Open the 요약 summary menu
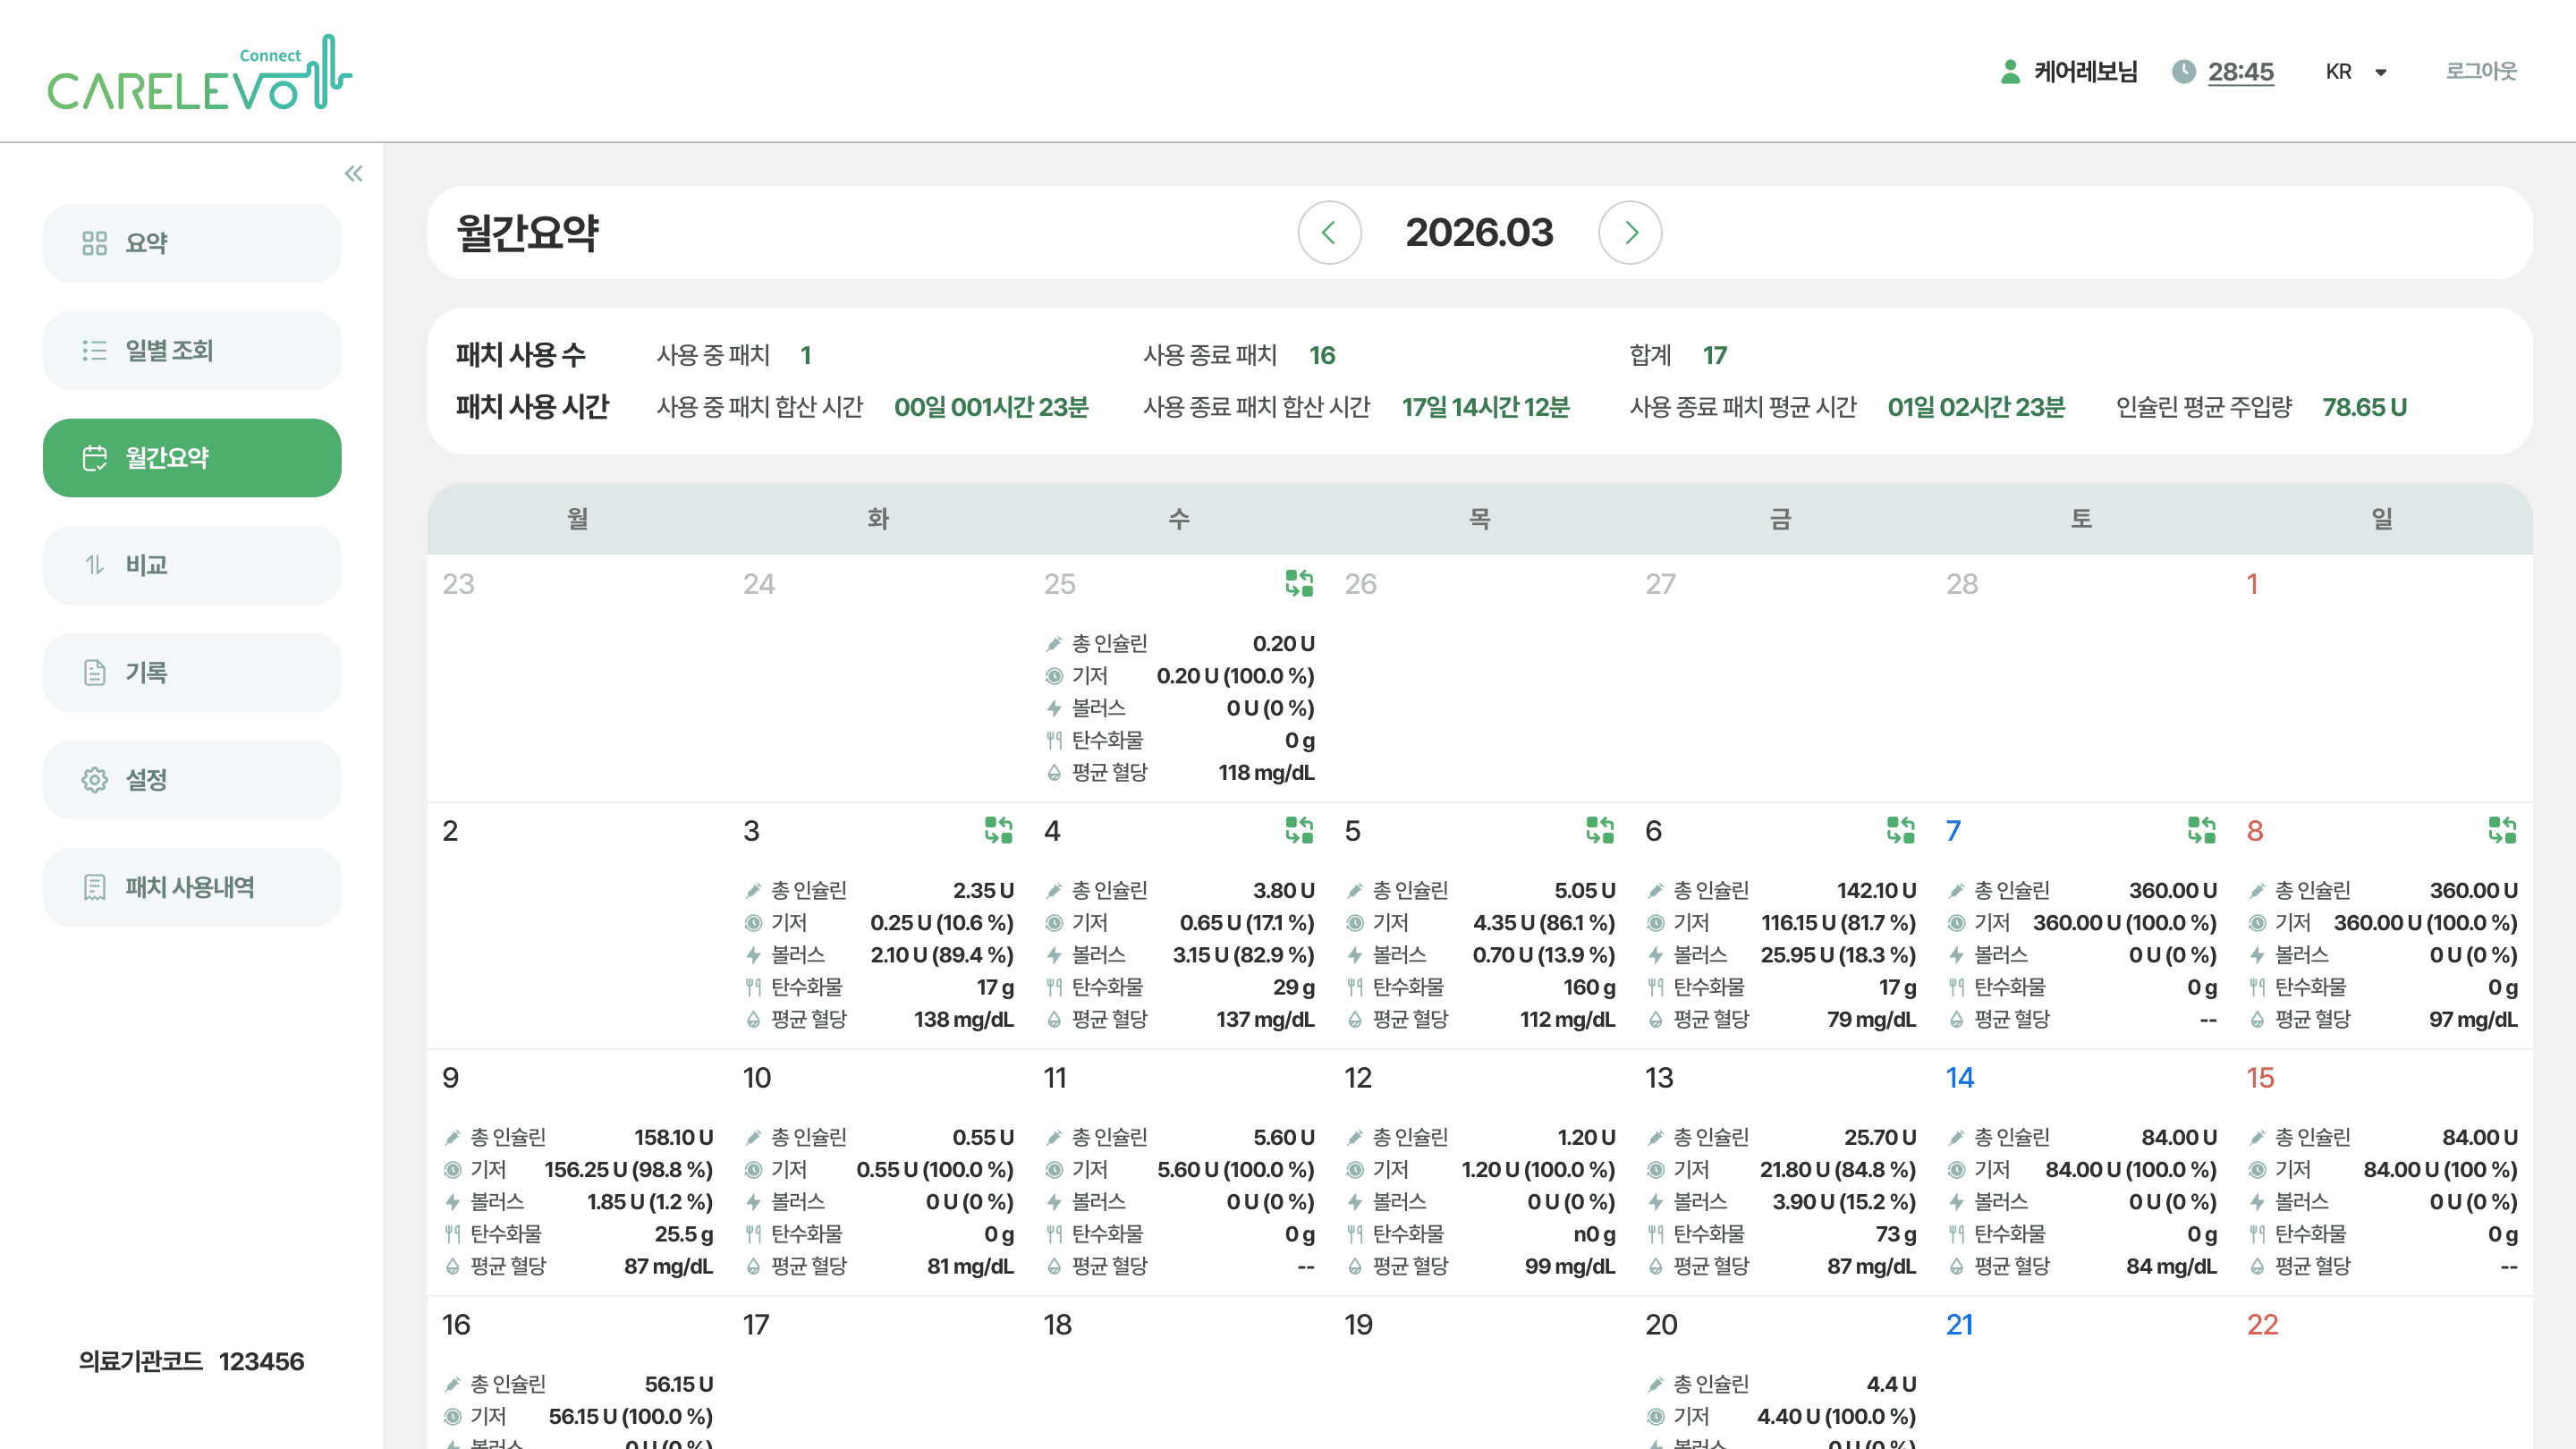The height and width of the screenshot is (1449, 2576). click(x=192, y=243)
